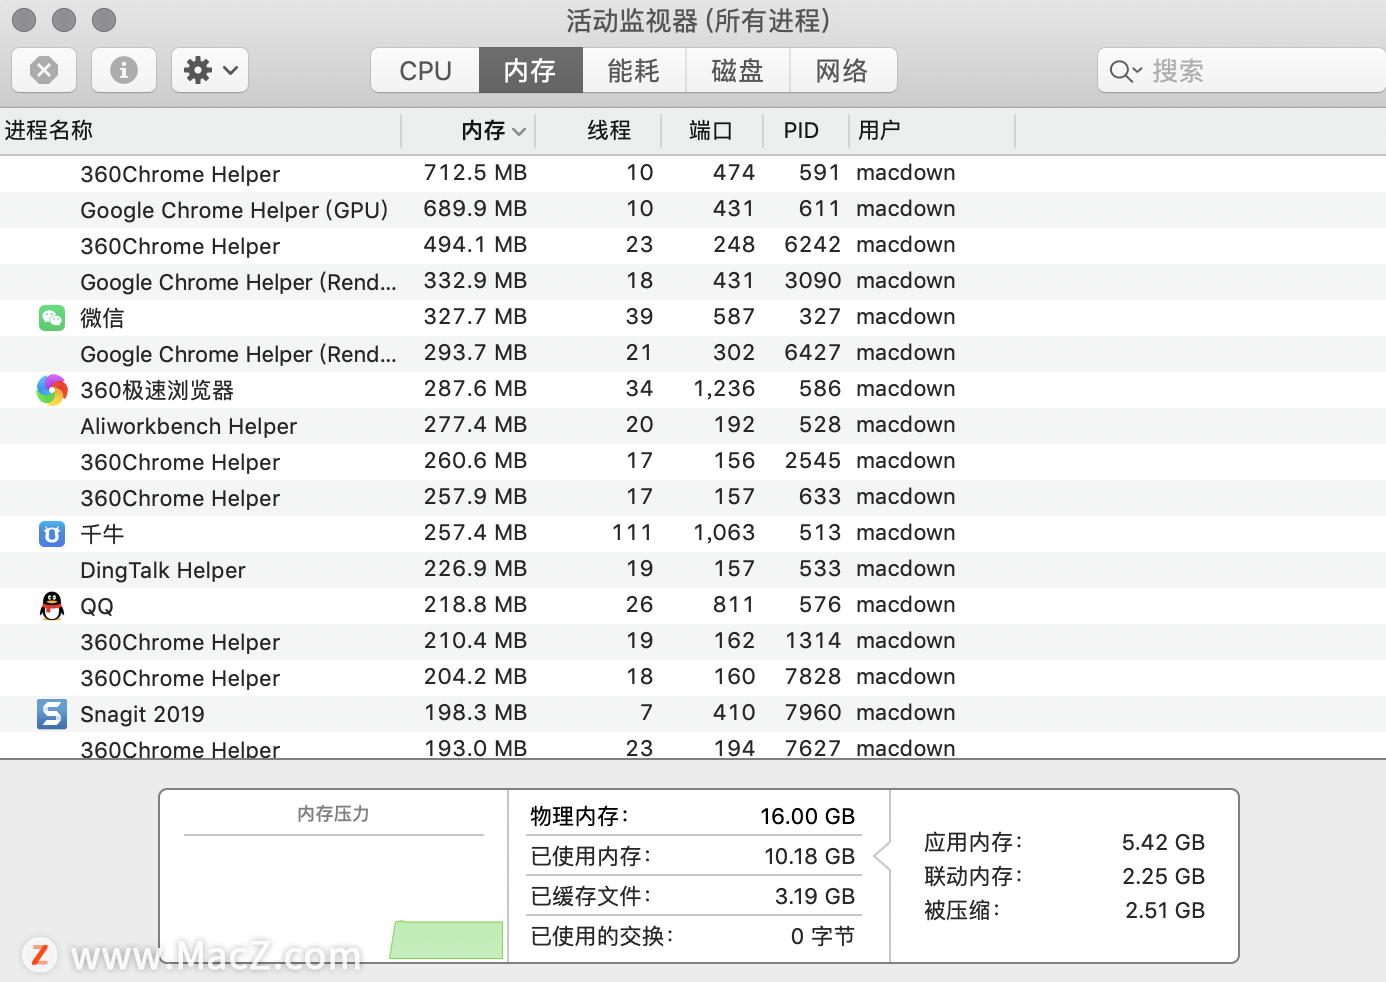Sort by 进程名称 column header
The width and height of the screenshot is (1386, 982).
[x=200, y=130]
